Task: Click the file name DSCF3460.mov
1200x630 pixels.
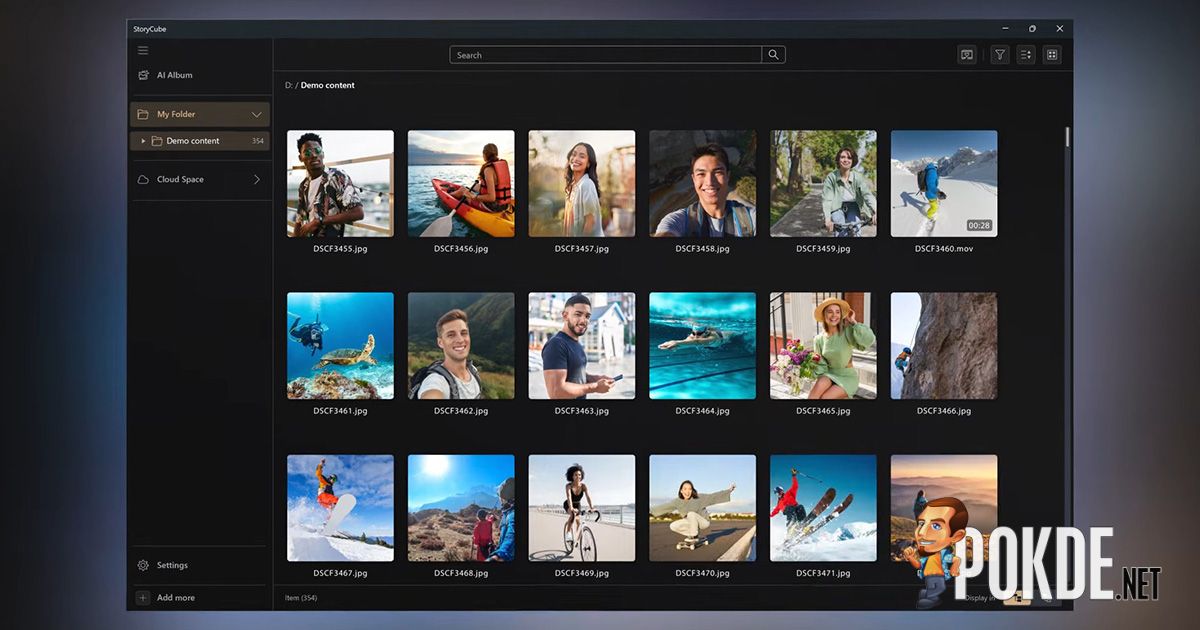Action: (944, 248)
